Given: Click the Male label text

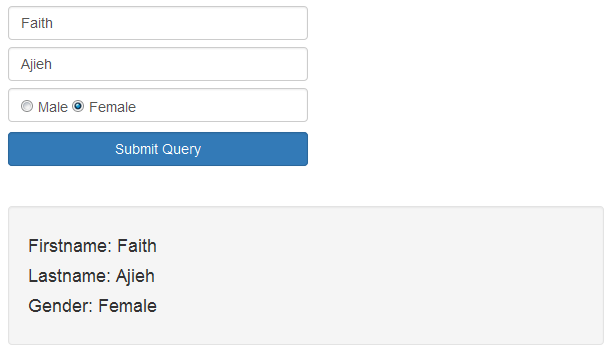Looking at the screenshot, I should 53,107.
